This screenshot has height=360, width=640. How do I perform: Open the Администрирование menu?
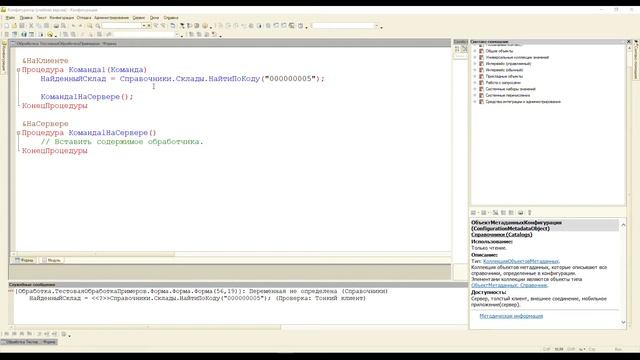[x=111, y=18]
